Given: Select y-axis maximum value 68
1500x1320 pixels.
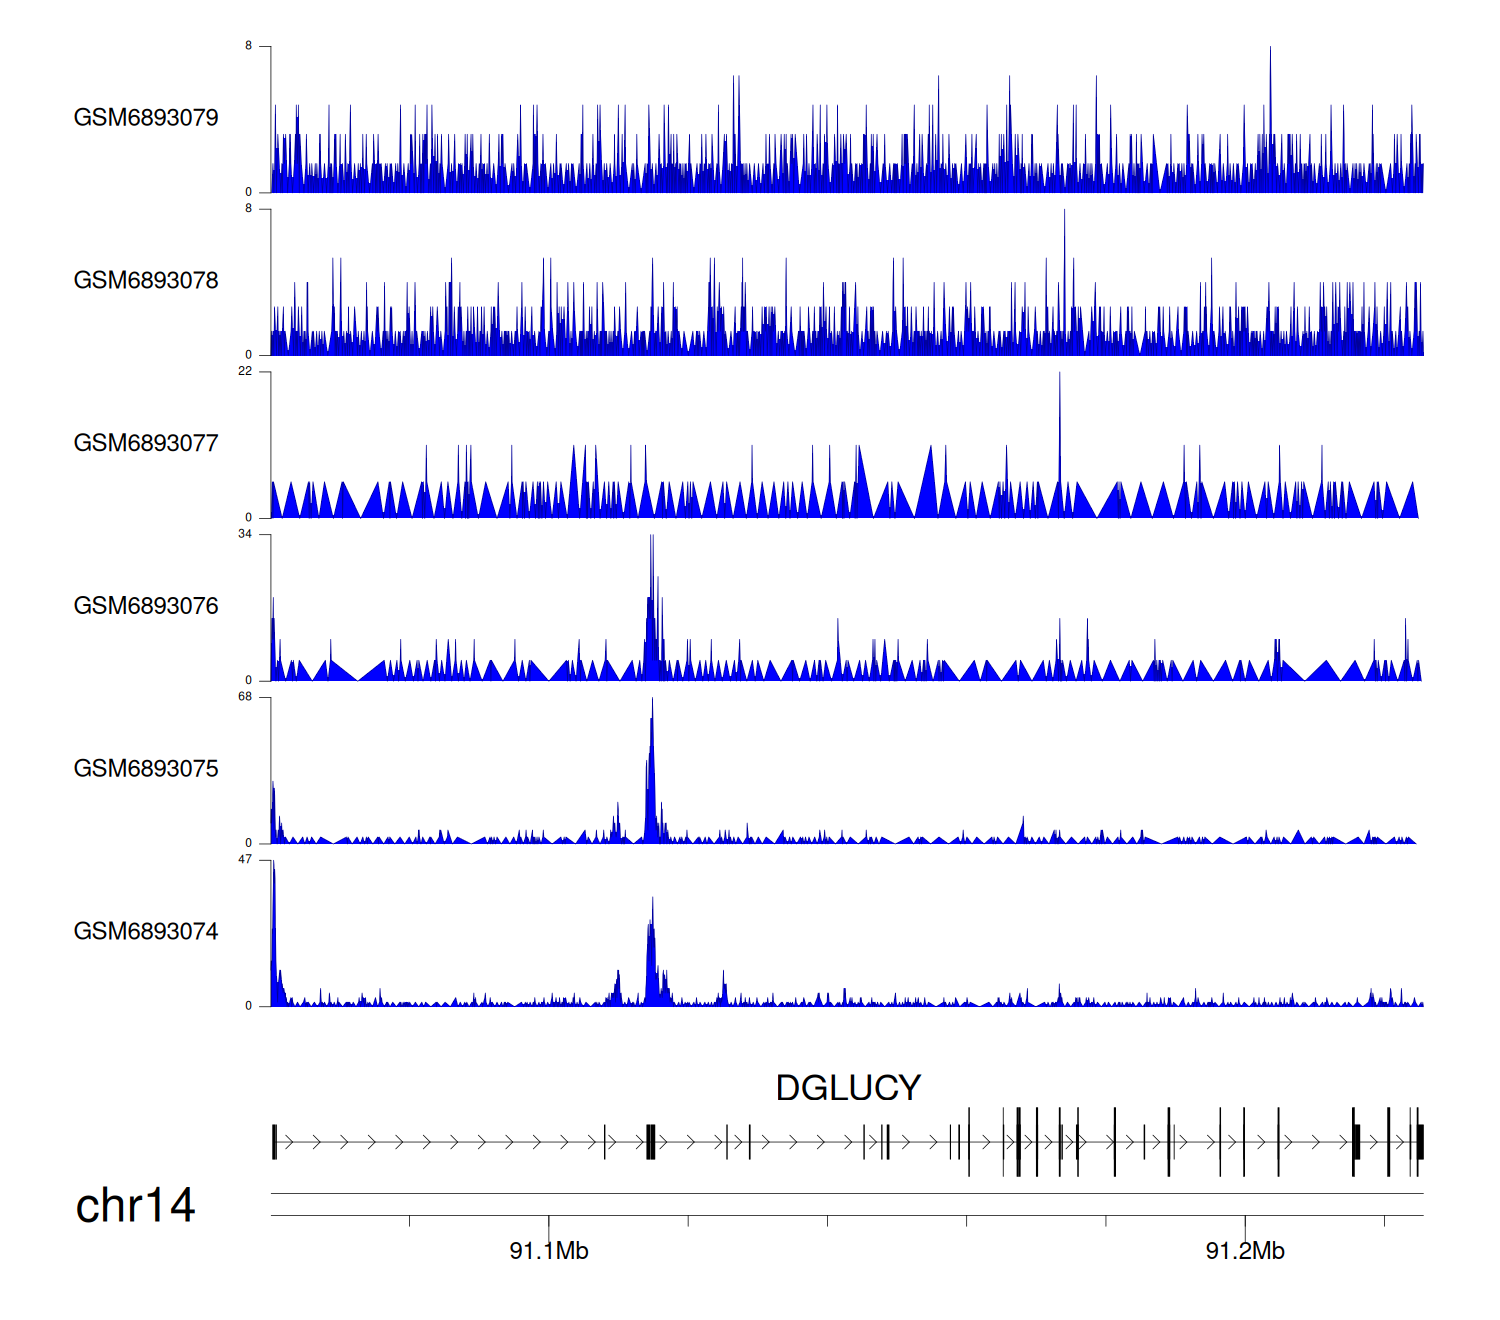Looking at the screenshot, I should (x=245, y=697).
